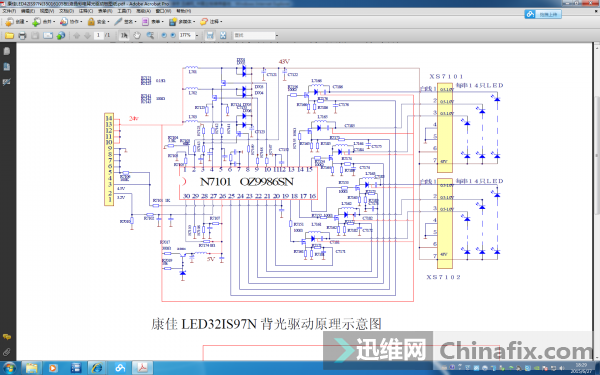Choose the Select text tool

[124, 36]
